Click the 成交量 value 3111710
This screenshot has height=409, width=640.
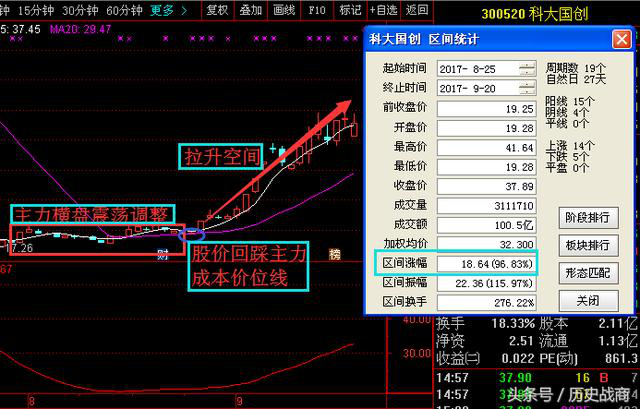pos(487,206)
